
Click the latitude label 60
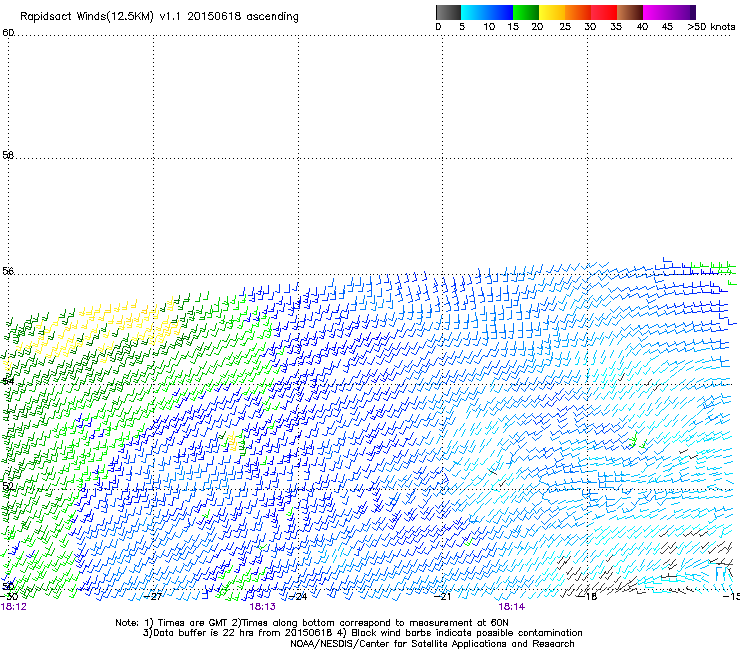tap(8, 32)
